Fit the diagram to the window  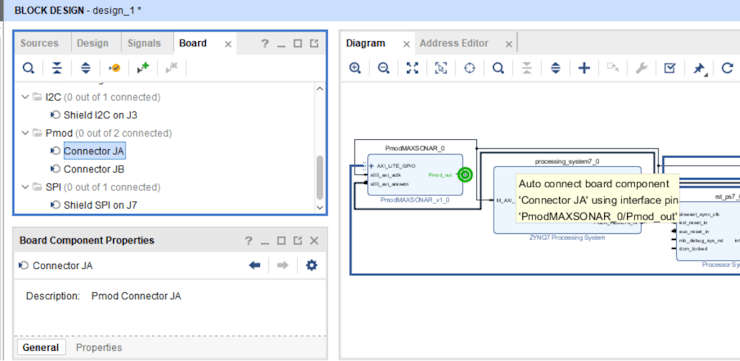tap(412, 68)
